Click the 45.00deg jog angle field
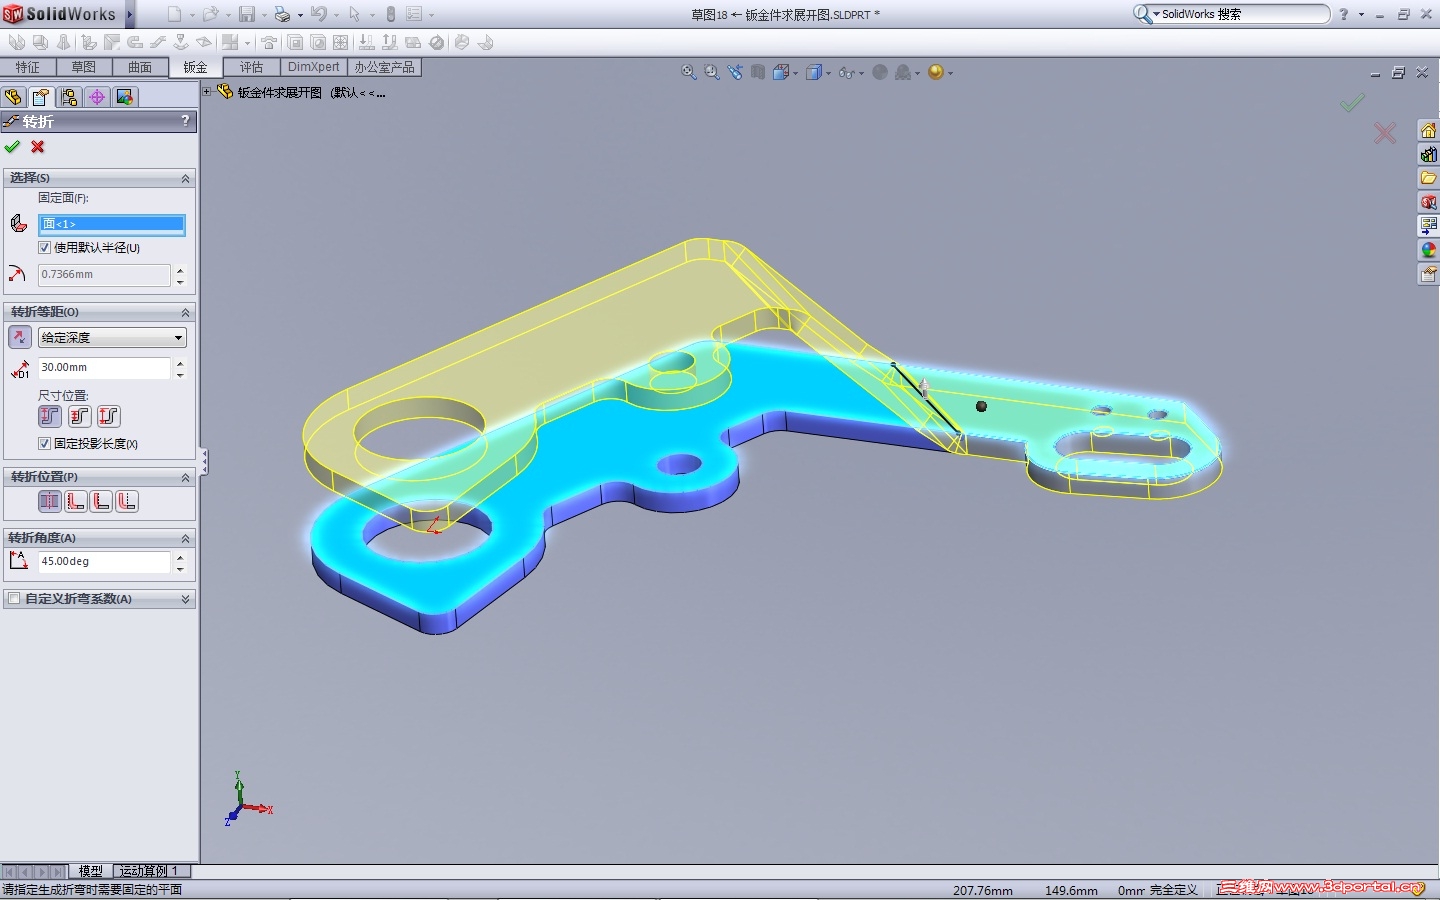 point(105,562)
